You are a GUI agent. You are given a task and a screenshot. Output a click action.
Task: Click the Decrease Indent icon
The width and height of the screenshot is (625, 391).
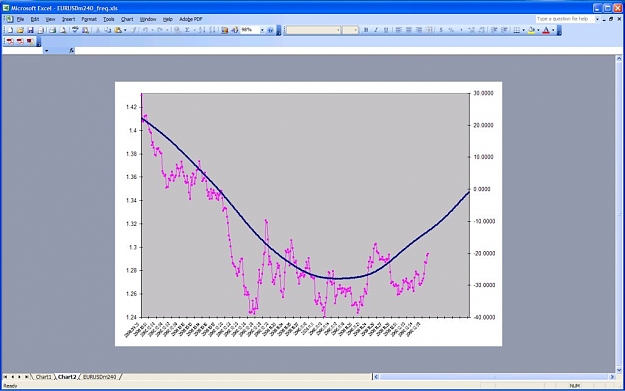pos(494,30)
